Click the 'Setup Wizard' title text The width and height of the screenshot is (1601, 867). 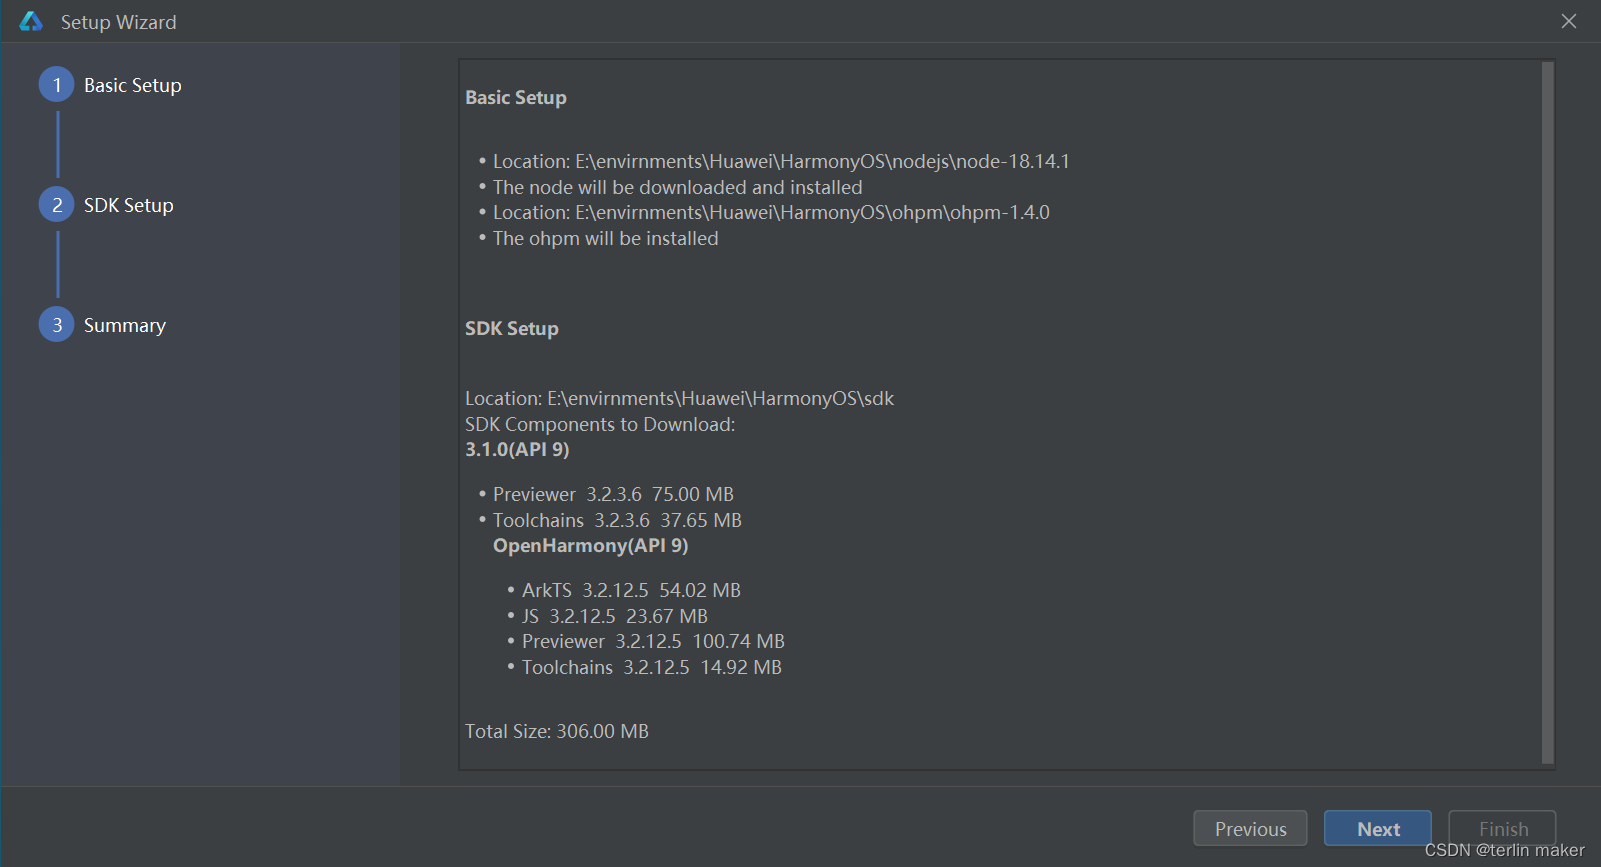click(118, 22)
